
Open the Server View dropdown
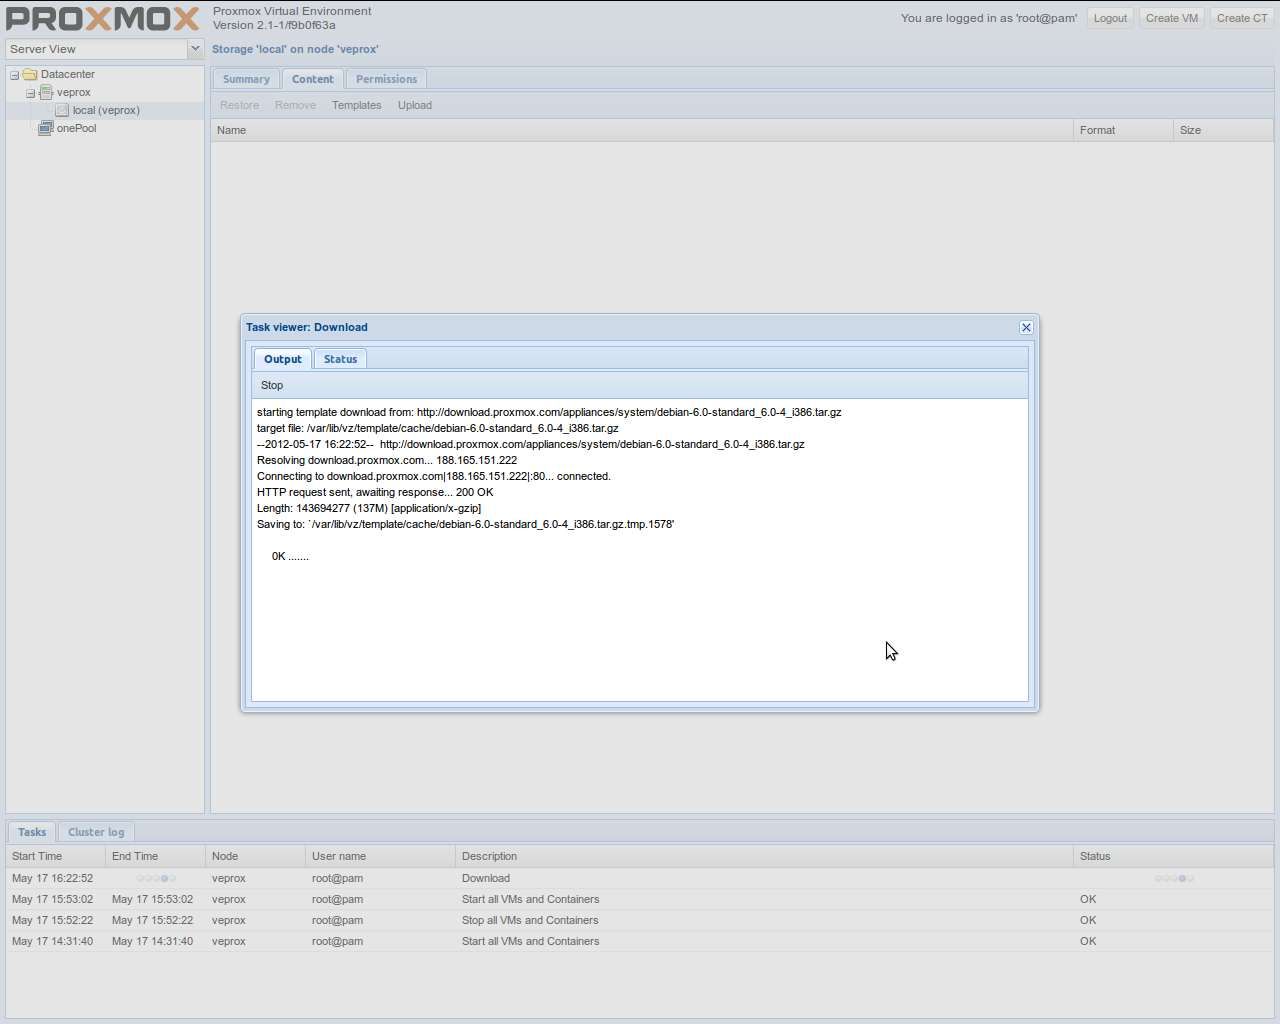(x=194, y=48)
